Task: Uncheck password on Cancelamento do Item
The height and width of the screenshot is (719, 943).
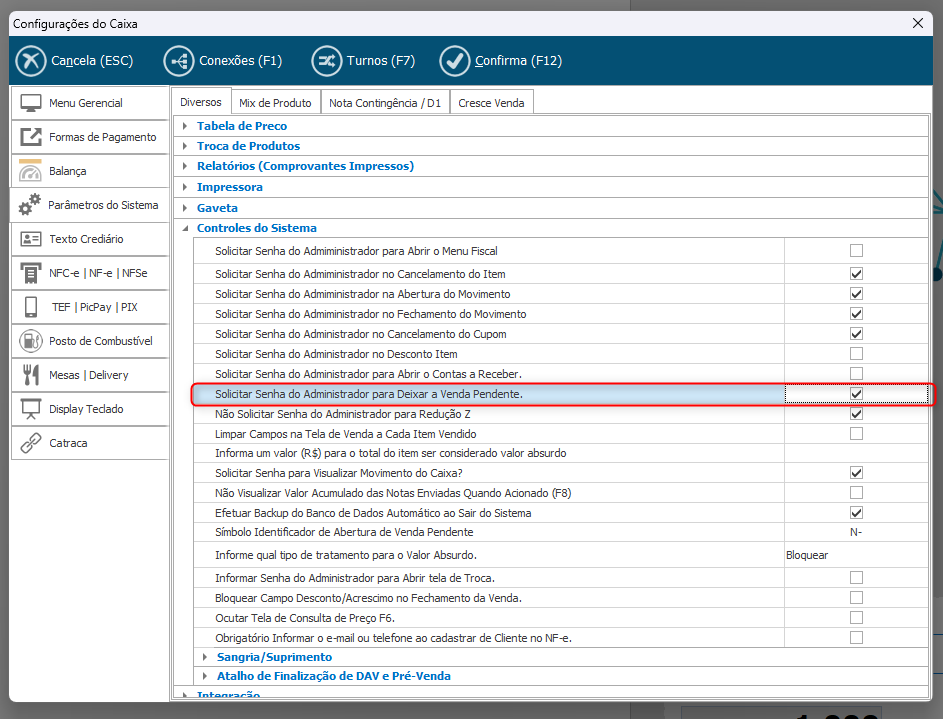Action: click(x=856, y=274)
